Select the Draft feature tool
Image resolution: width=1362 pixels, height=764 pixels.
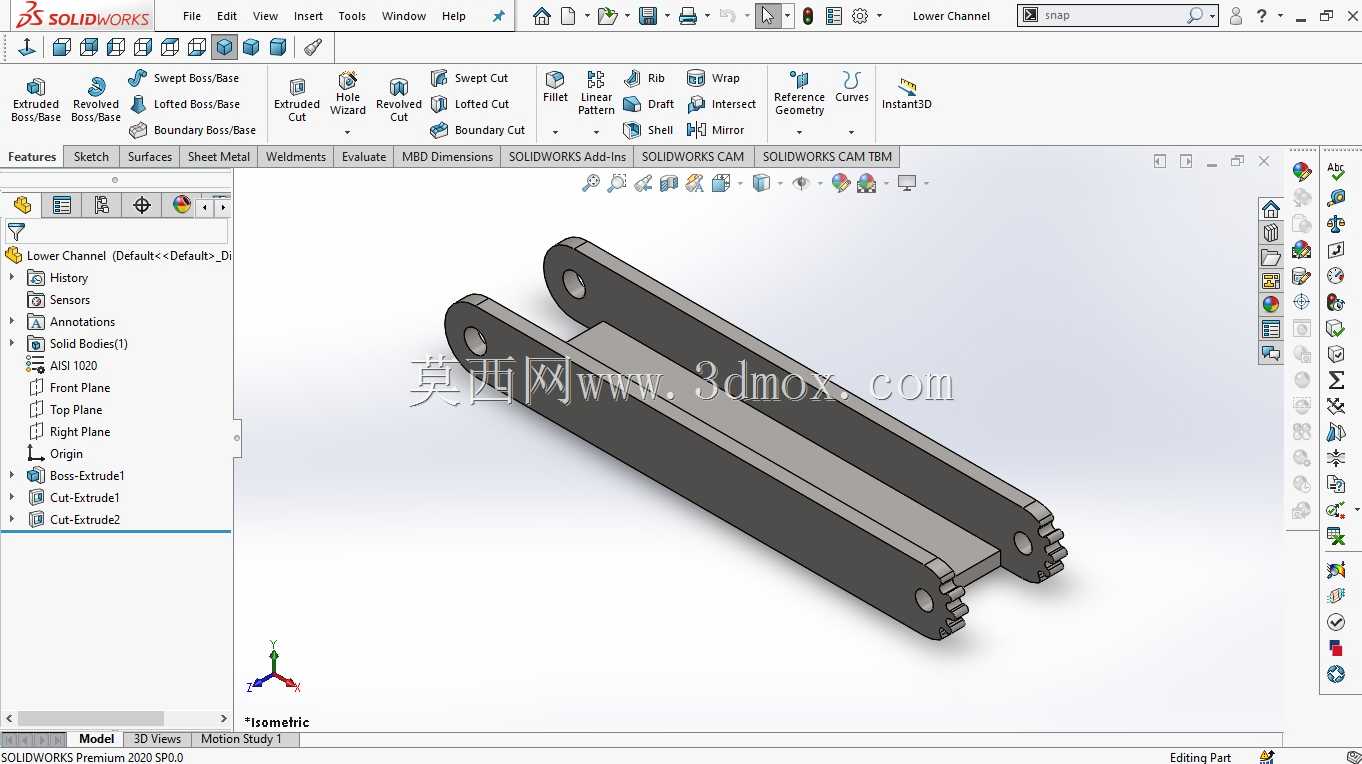(648, 104)
